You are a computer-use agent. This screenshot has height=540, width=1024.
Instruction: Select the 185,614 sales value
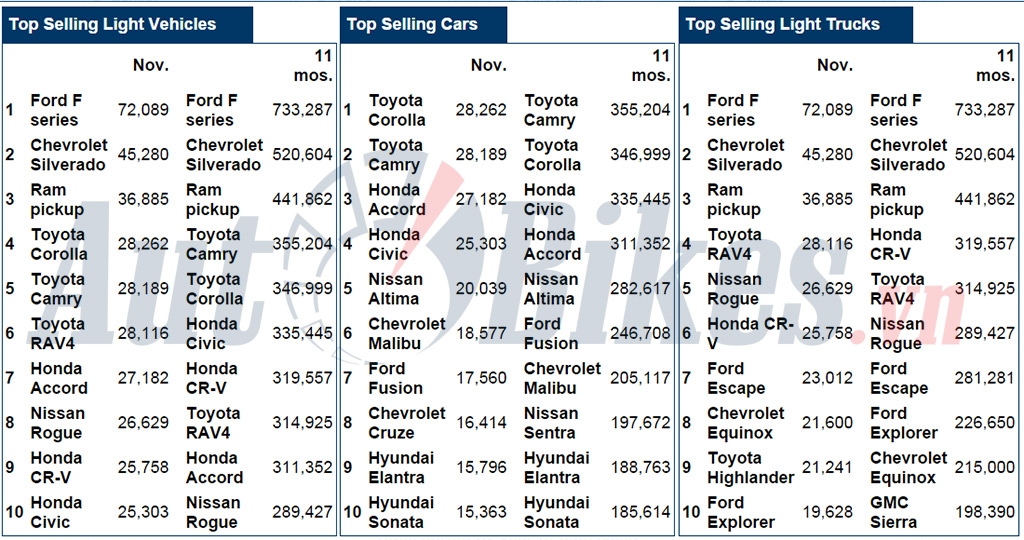[640, 512]
